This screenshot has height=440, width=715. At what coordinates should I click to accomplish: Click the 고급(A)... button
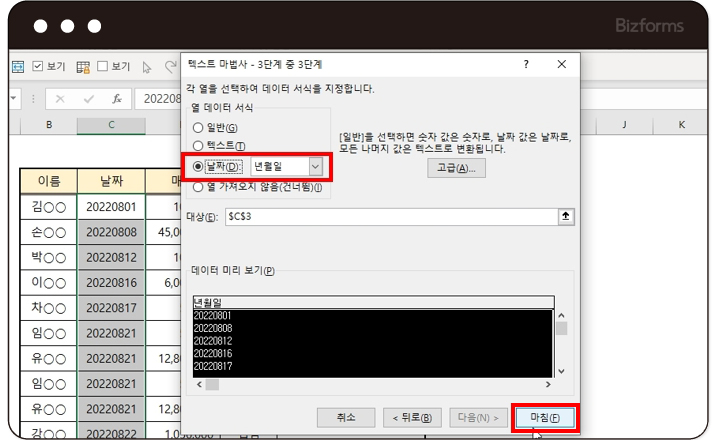coord(456,168)
